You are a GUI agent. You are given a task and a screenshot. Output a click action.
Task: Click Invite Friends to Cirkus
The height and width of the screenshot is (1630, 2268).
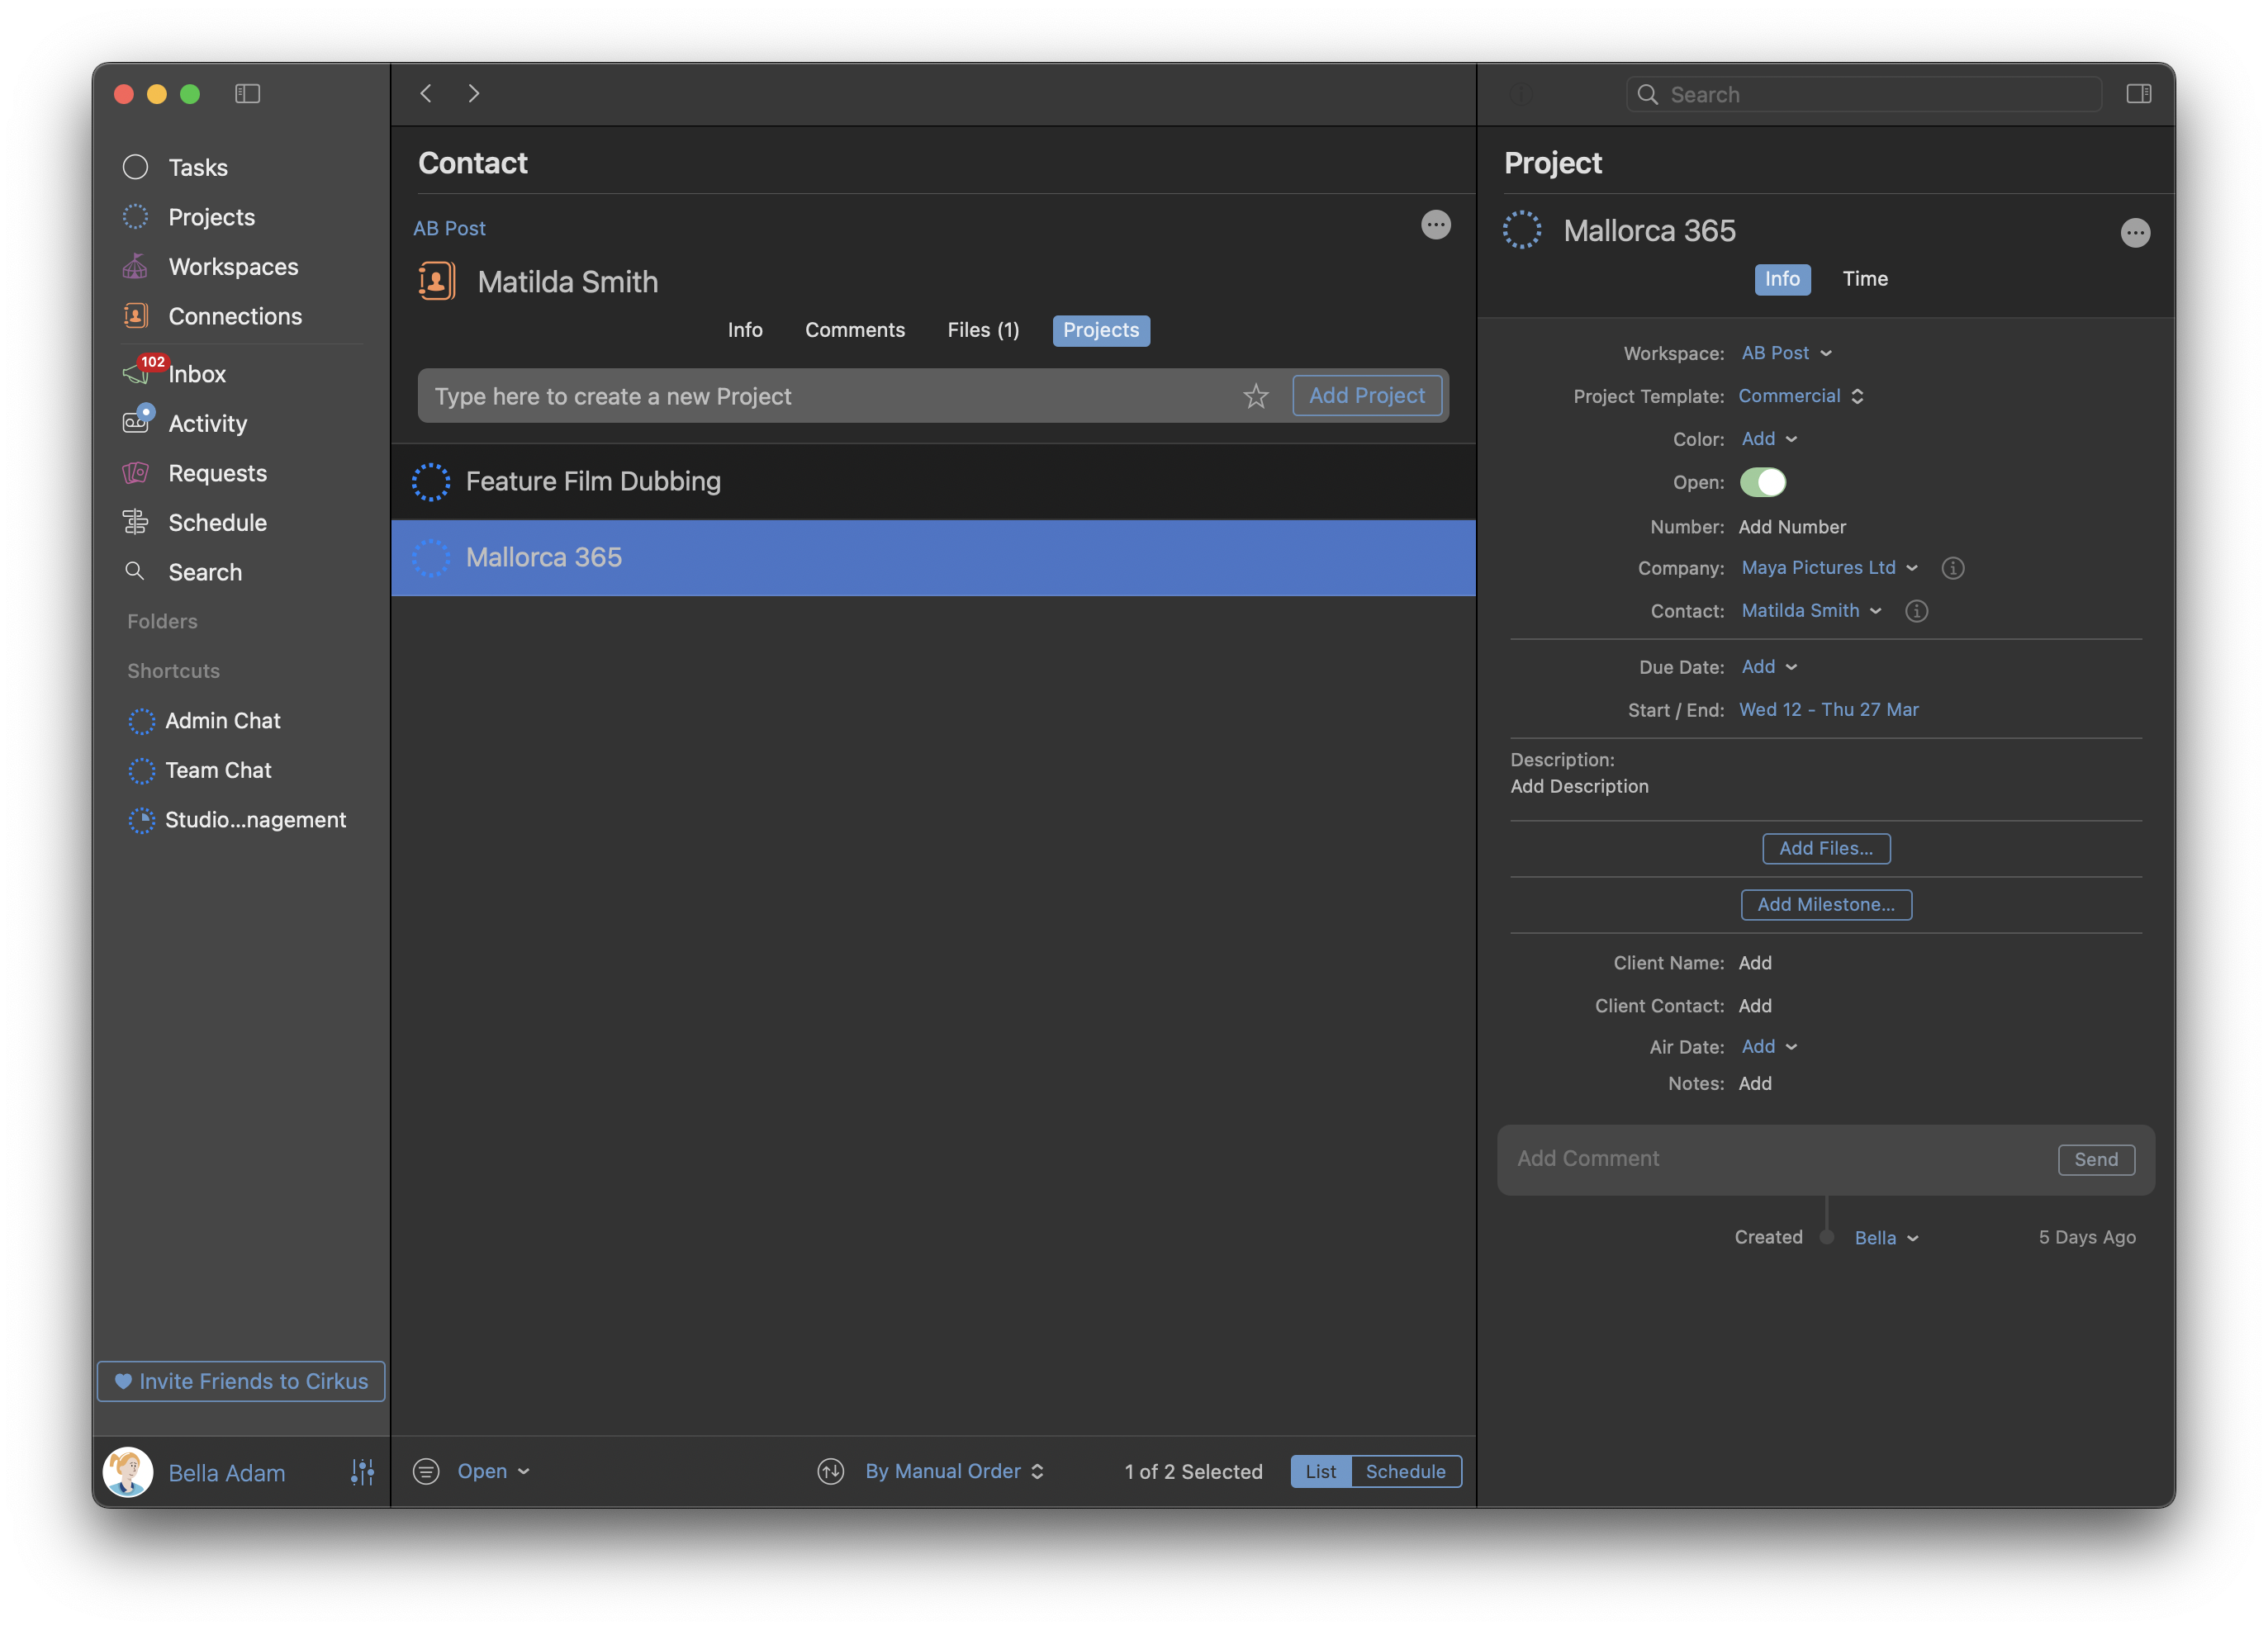241,1382
